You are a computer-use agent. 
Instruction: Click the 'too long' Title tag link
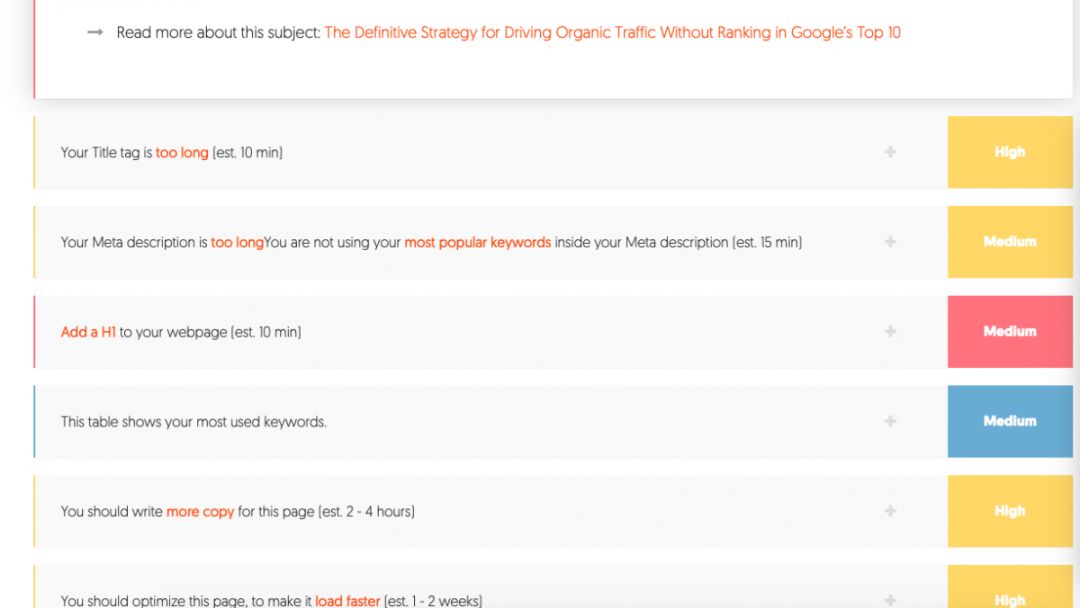pyautogui.click(x=182, y=153)
